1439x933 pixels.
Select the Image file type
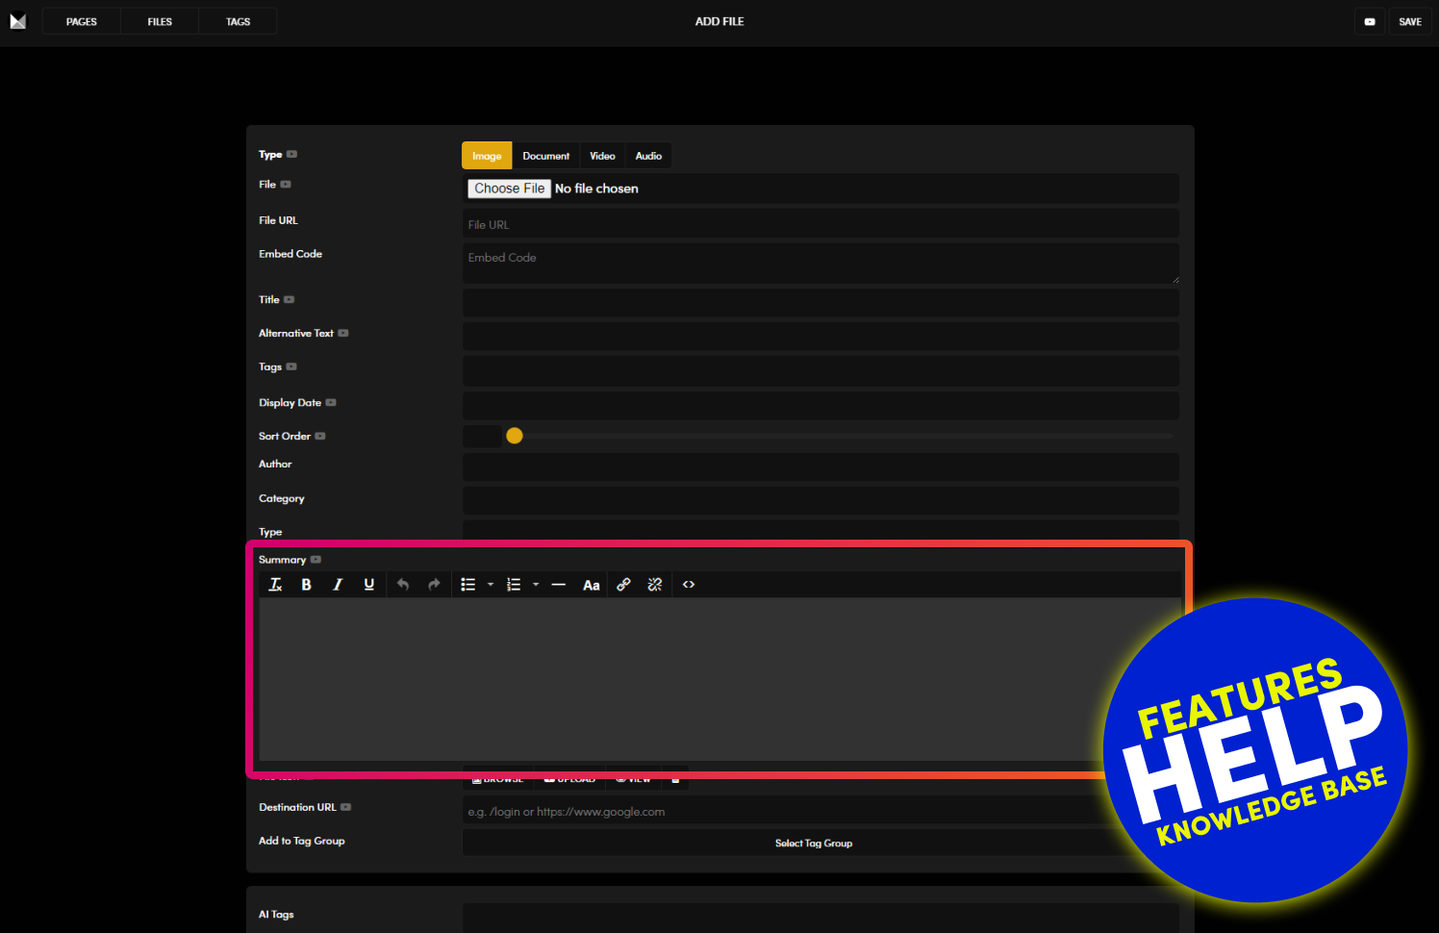[x=487, y=156]
